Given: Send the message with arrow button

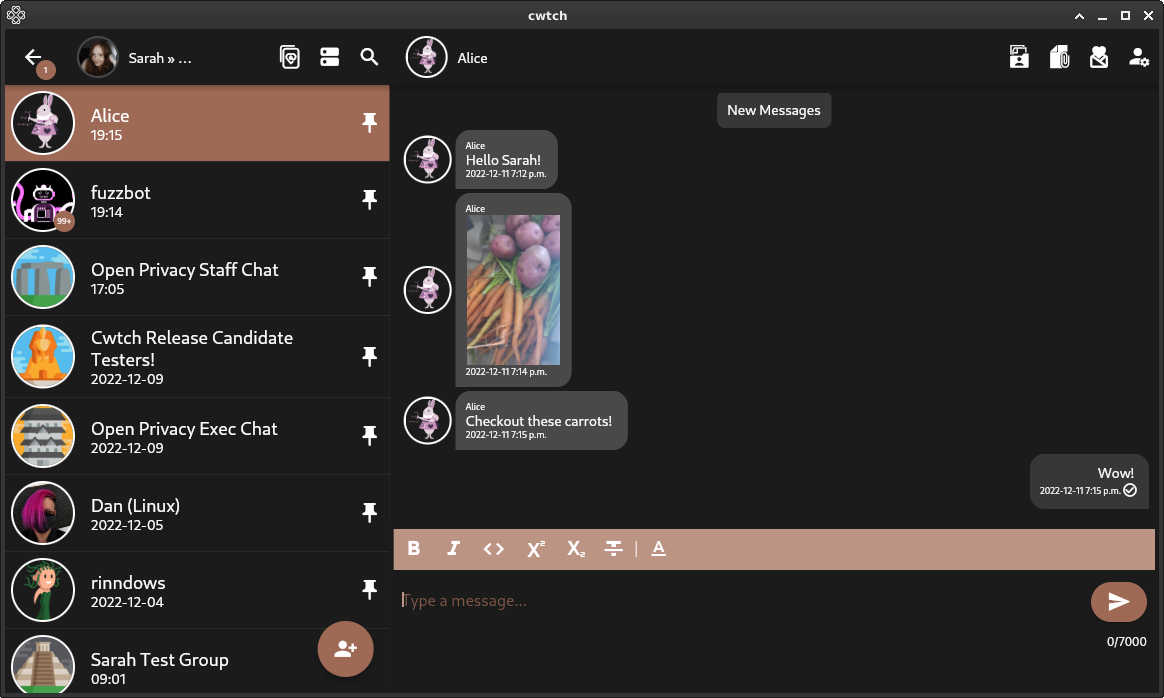Looking at the screenshot, I should 1119,601.
